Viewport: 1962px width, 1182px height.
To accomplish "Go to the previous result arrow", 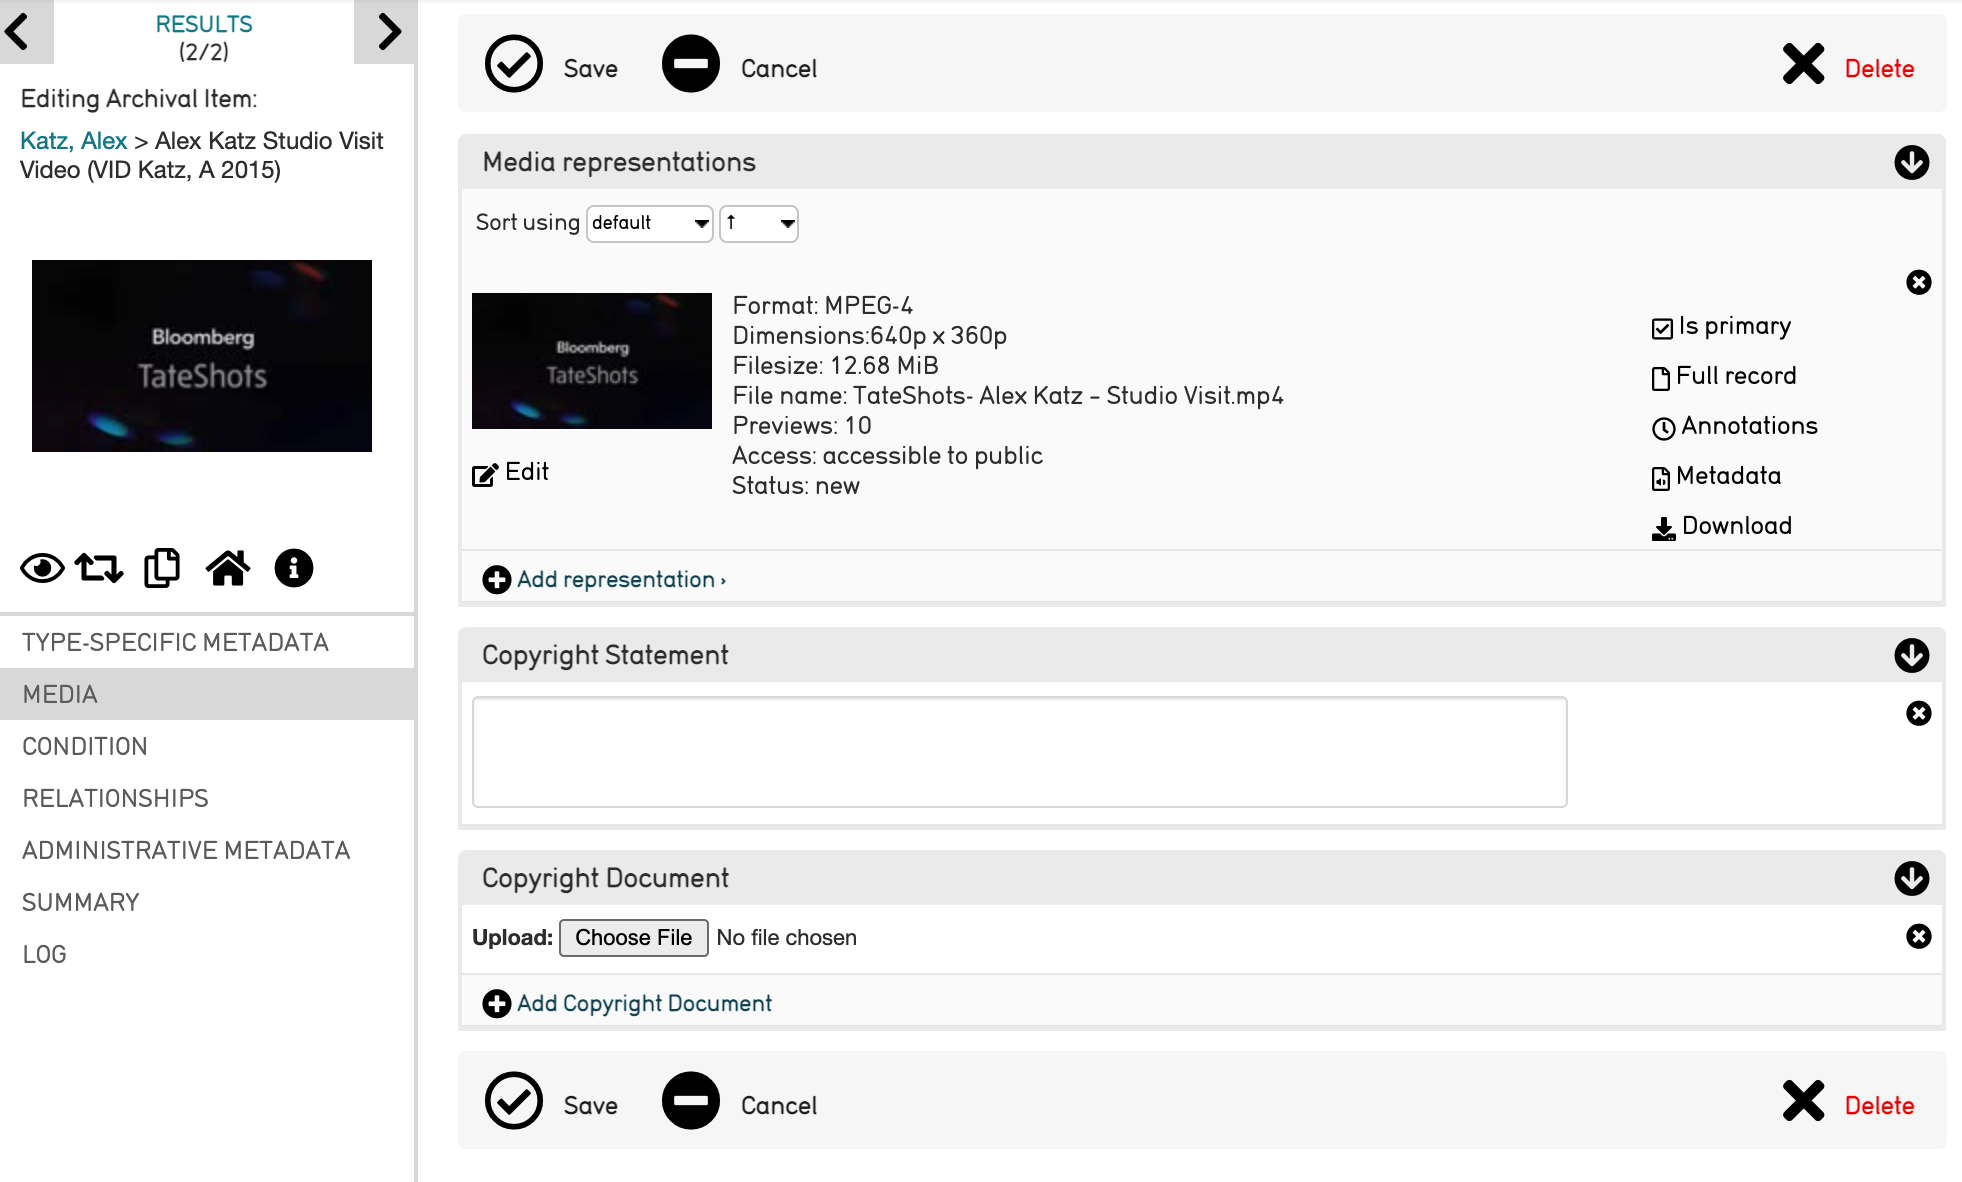I will 19,31.
